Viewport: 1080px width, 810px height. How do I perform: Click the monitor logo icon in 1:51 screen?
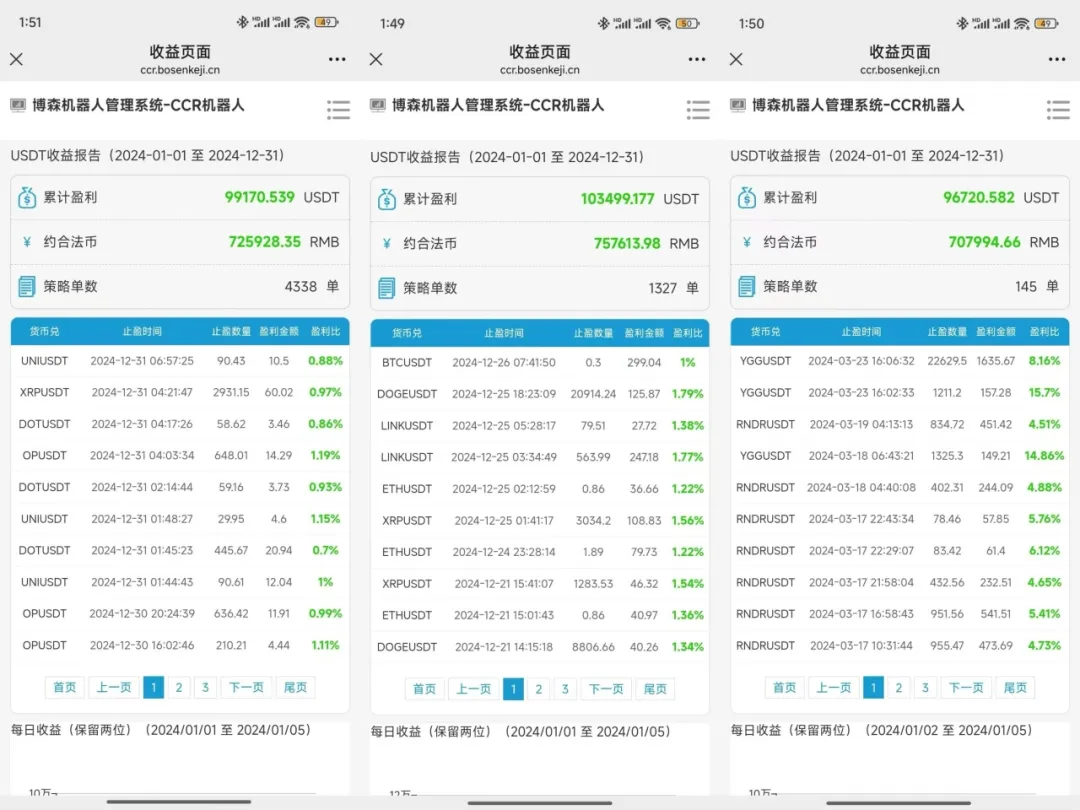[x=18, y=105]
